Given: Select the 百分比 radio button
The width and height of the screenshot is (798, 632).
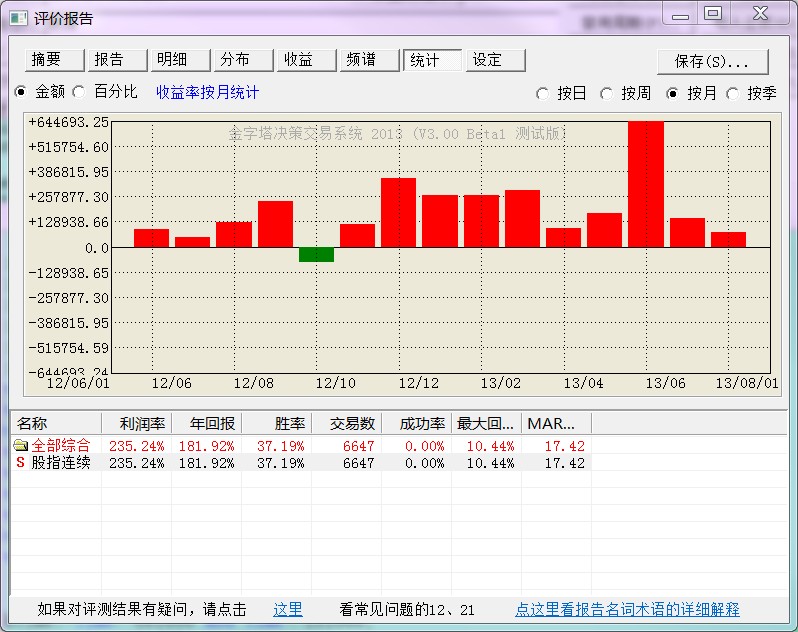Looking at the screenshot, I should [79, 92].
